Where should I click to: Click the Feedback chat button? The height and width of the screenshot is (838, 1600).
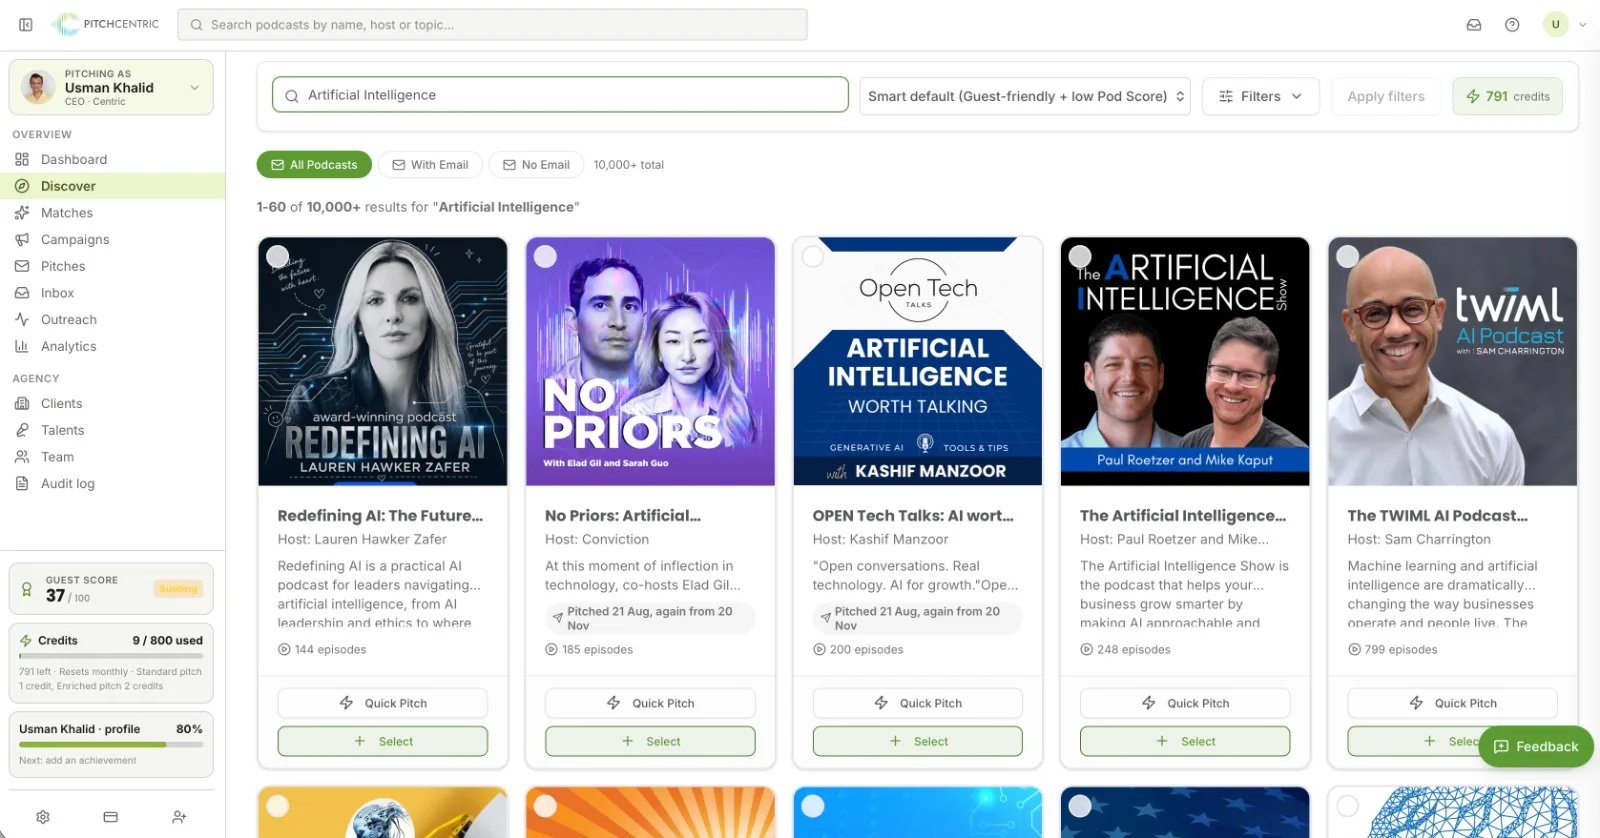coord(1536,746)
